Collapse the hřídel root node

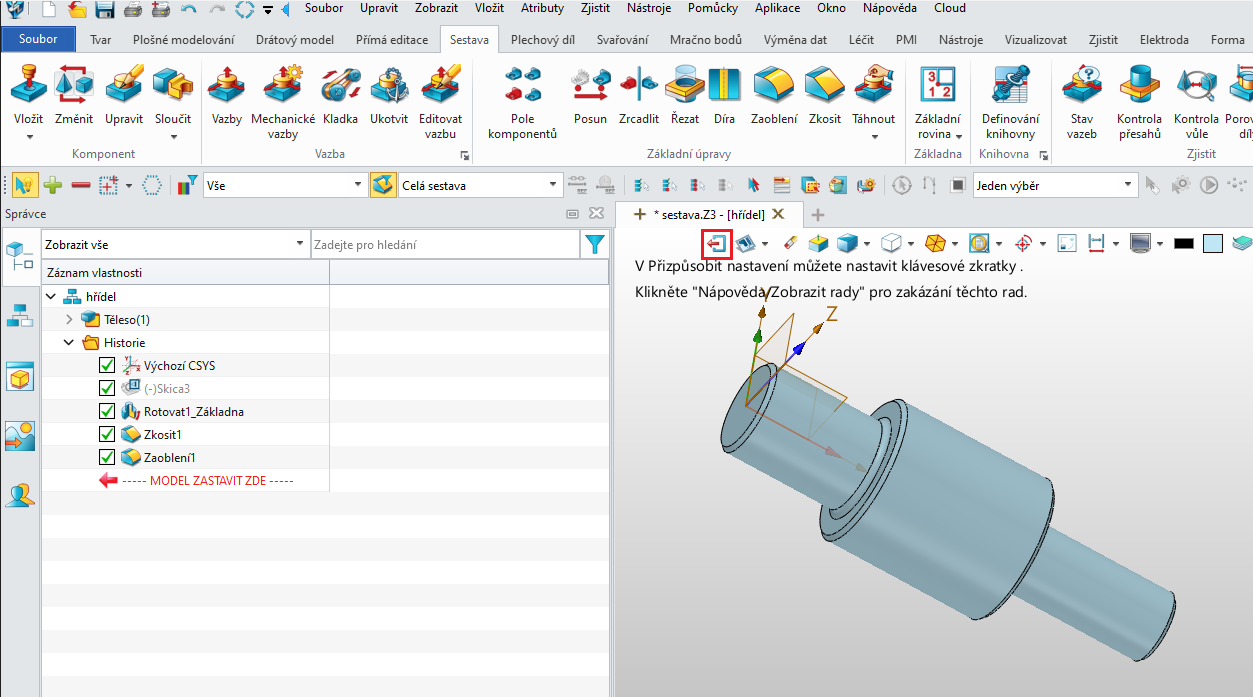[x=51, y=296]
